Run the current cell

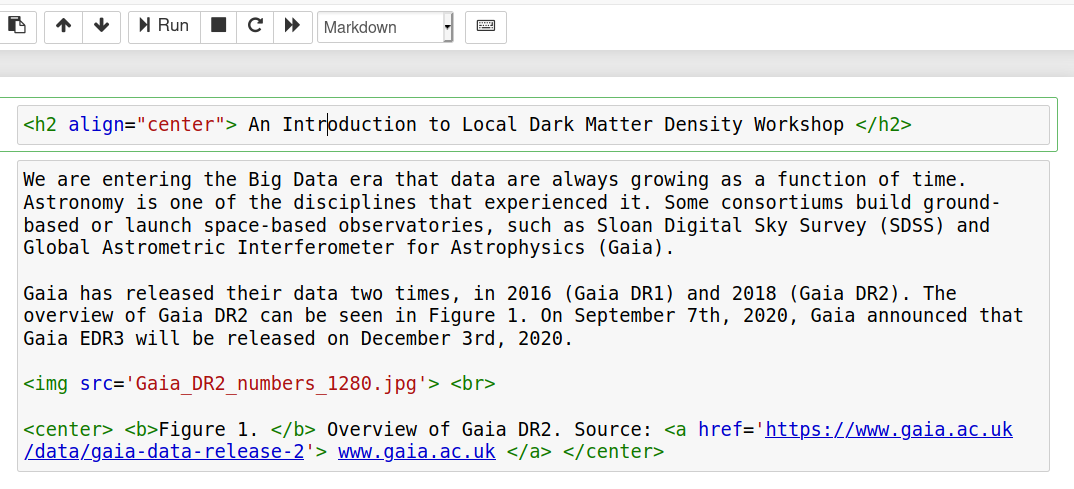tap(164, 27)
